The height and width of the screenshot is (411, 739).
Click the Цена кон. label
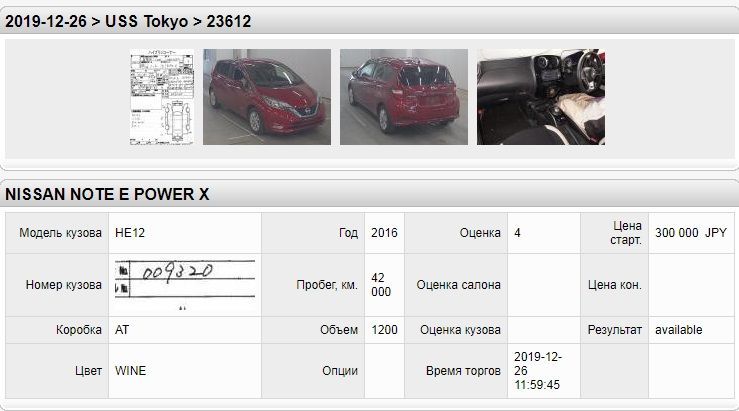click(x=615, y=285)
